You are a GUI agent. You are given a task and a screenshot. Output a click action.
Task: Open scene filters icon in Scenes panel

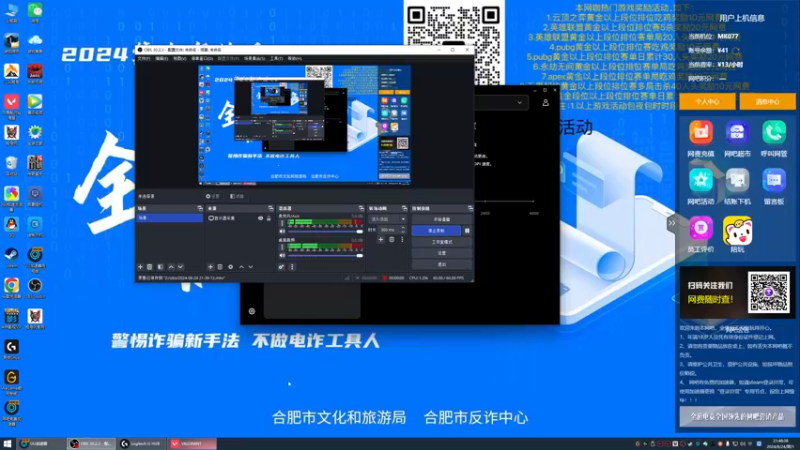[160, 267]
